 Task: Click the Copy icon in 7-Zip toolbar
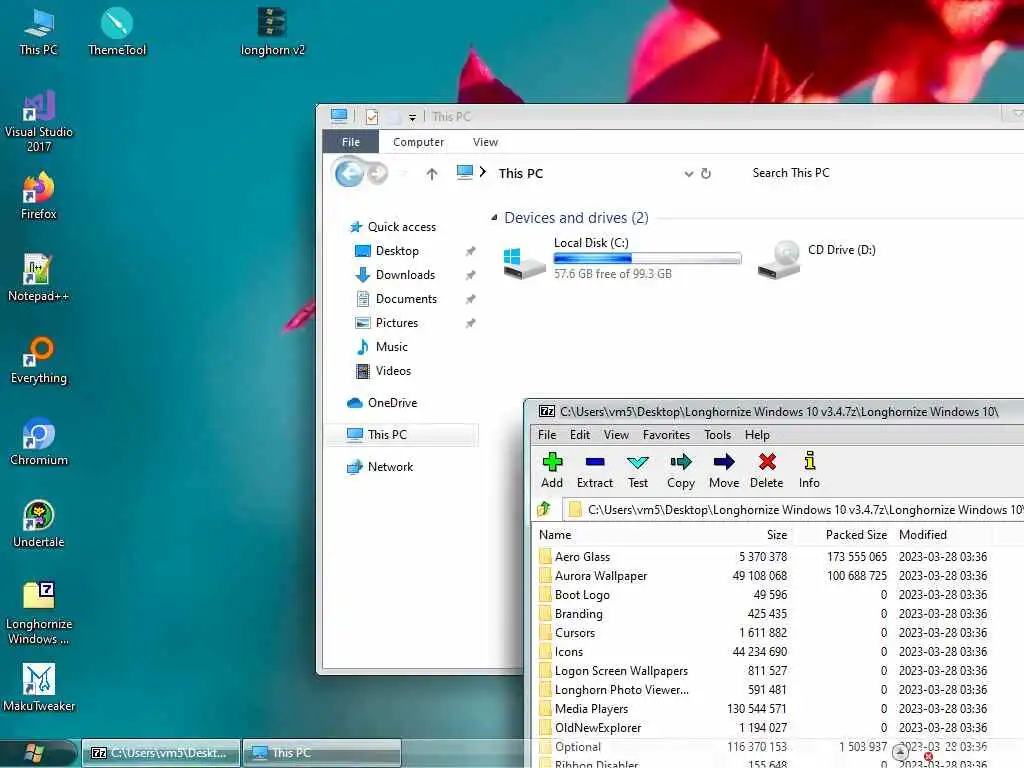pyautogui.click(x=680, y=470)
